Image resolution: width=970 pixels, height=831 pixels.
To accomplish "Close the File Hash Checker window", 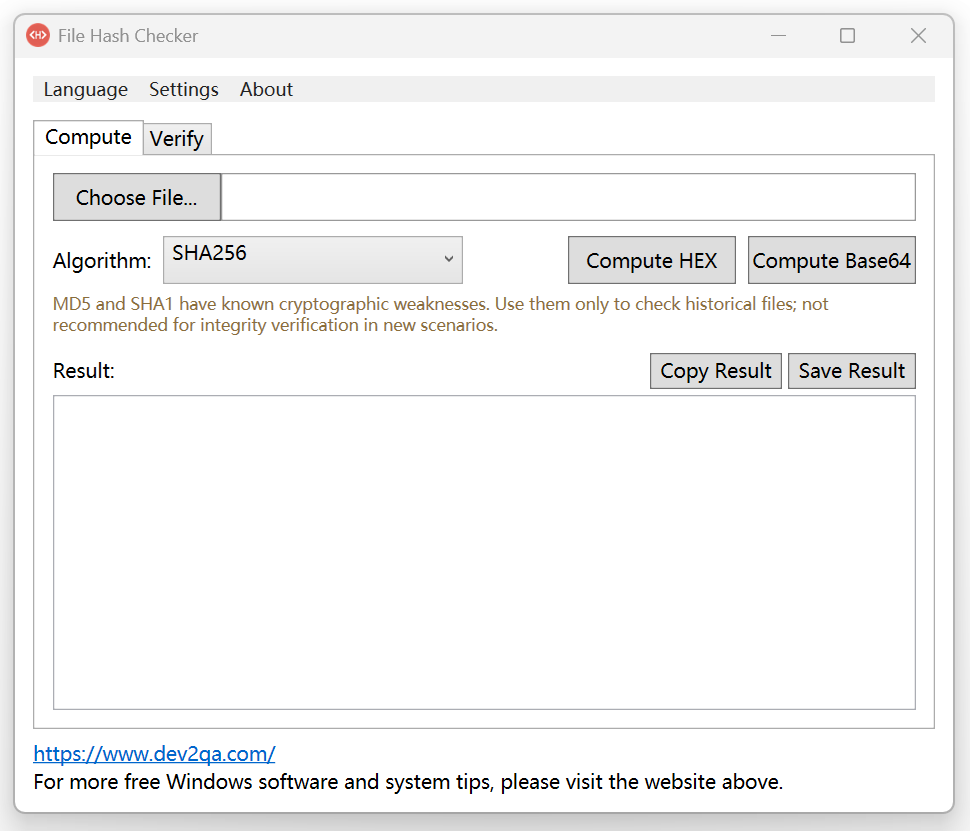I will pyautogui.click(x=918, y=36).
